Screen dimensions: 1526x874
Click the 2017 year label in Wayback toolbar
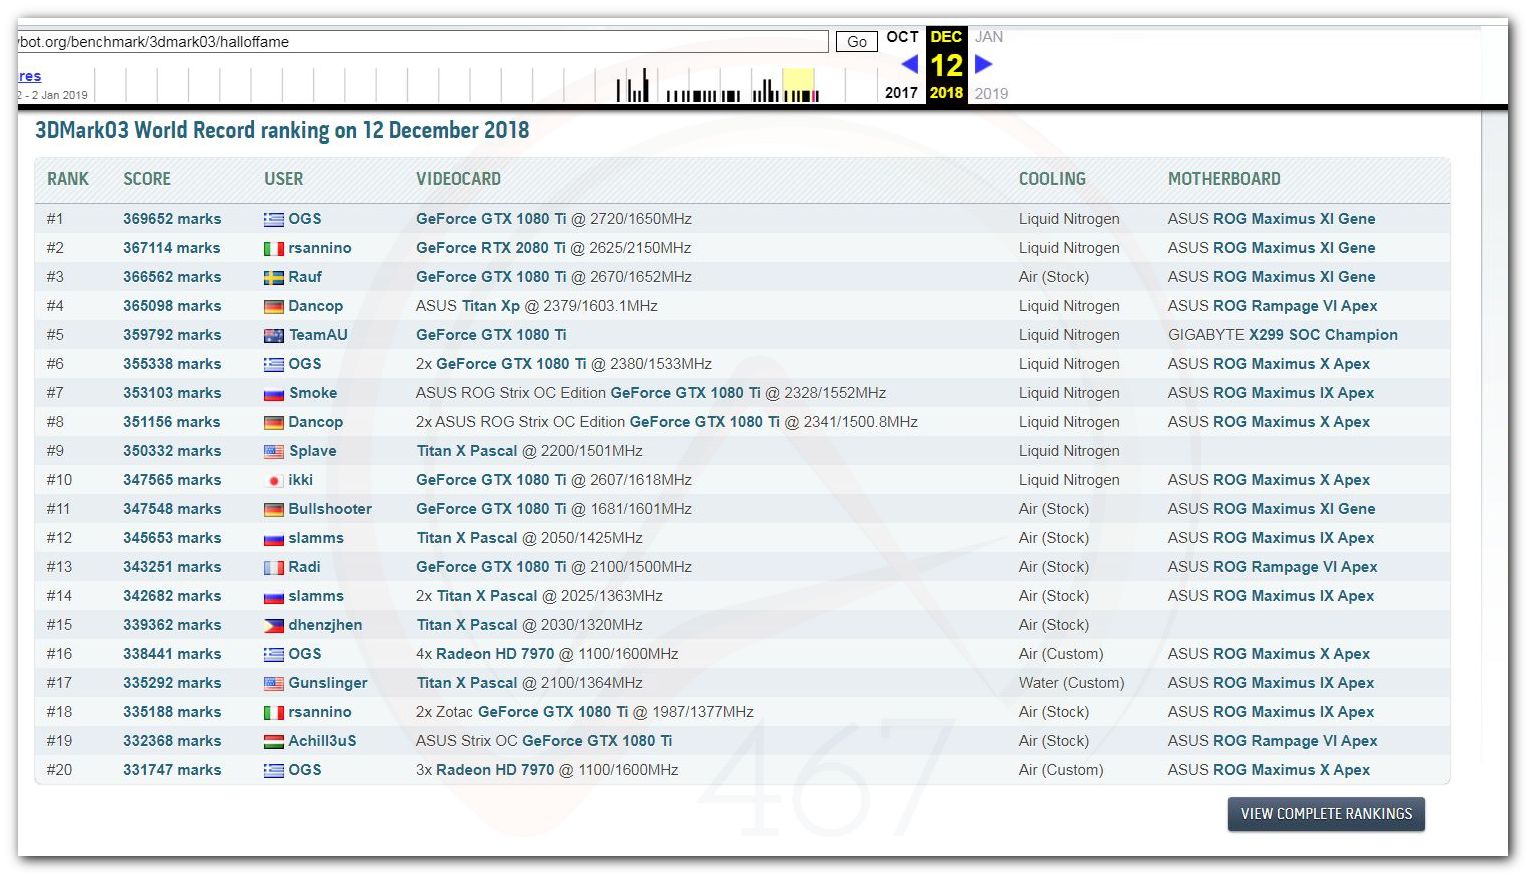pyautogui.click(x=901, y=93)
